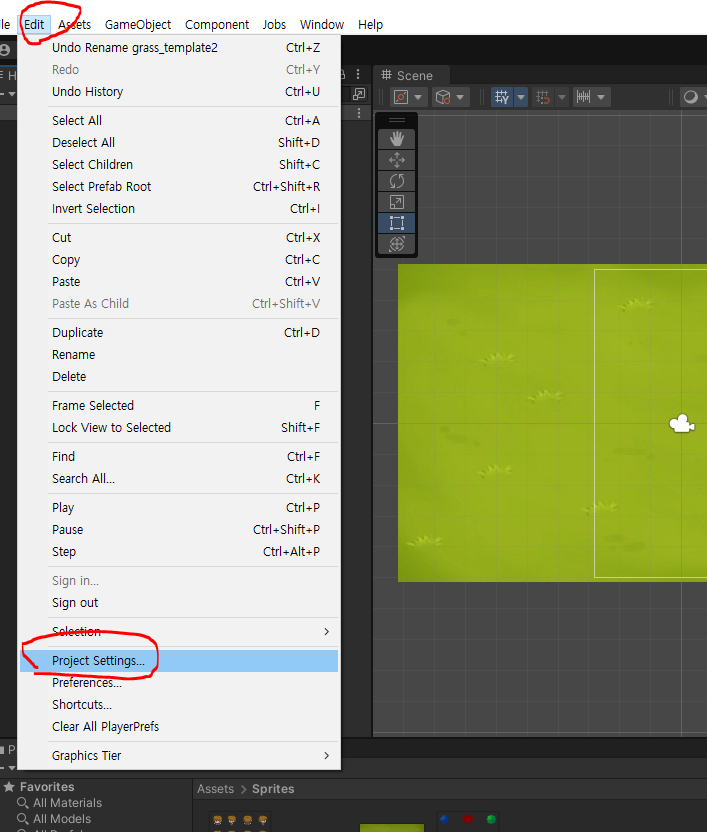Toggle grid snapping button

click(x=543, y=97)
